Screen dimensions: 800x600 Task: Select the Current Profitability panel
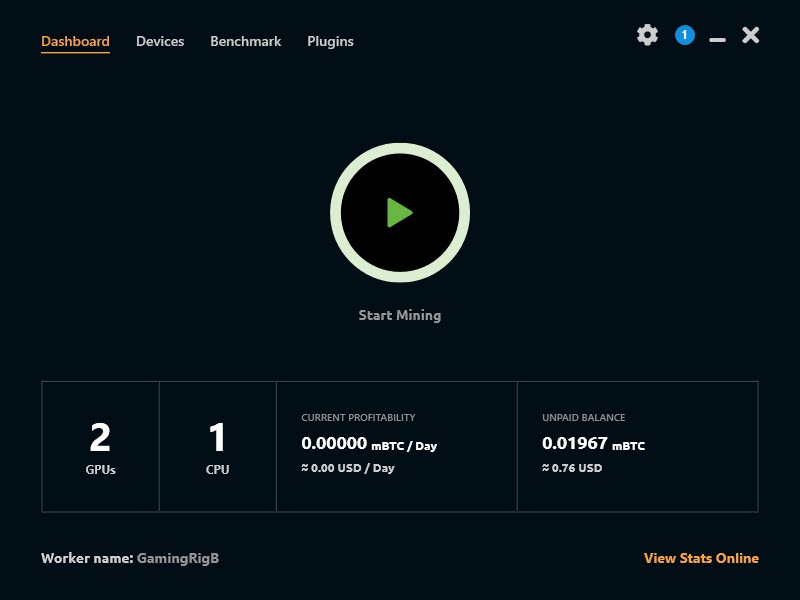(397, 446)
